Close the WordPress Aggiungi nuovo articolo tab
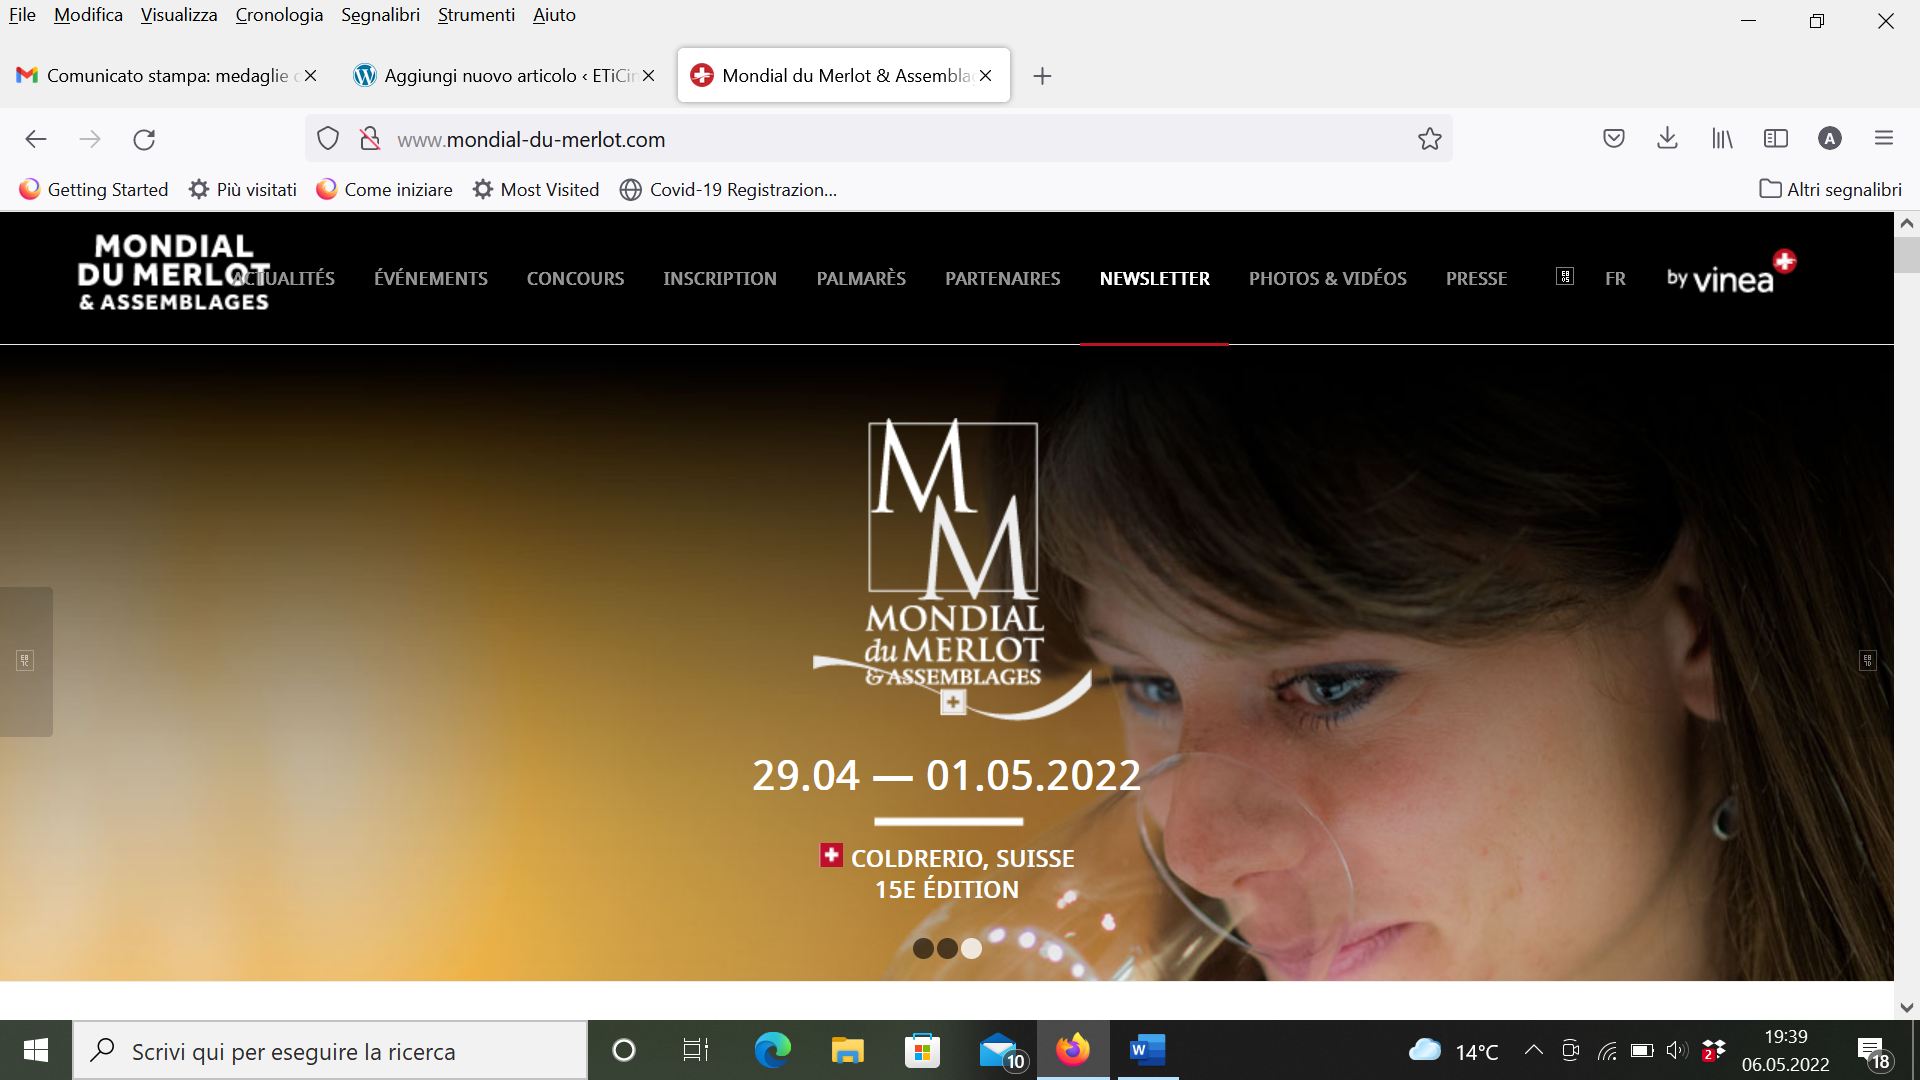The width and height of the screenshot is (1920, 1080). [x=648, y=76]
